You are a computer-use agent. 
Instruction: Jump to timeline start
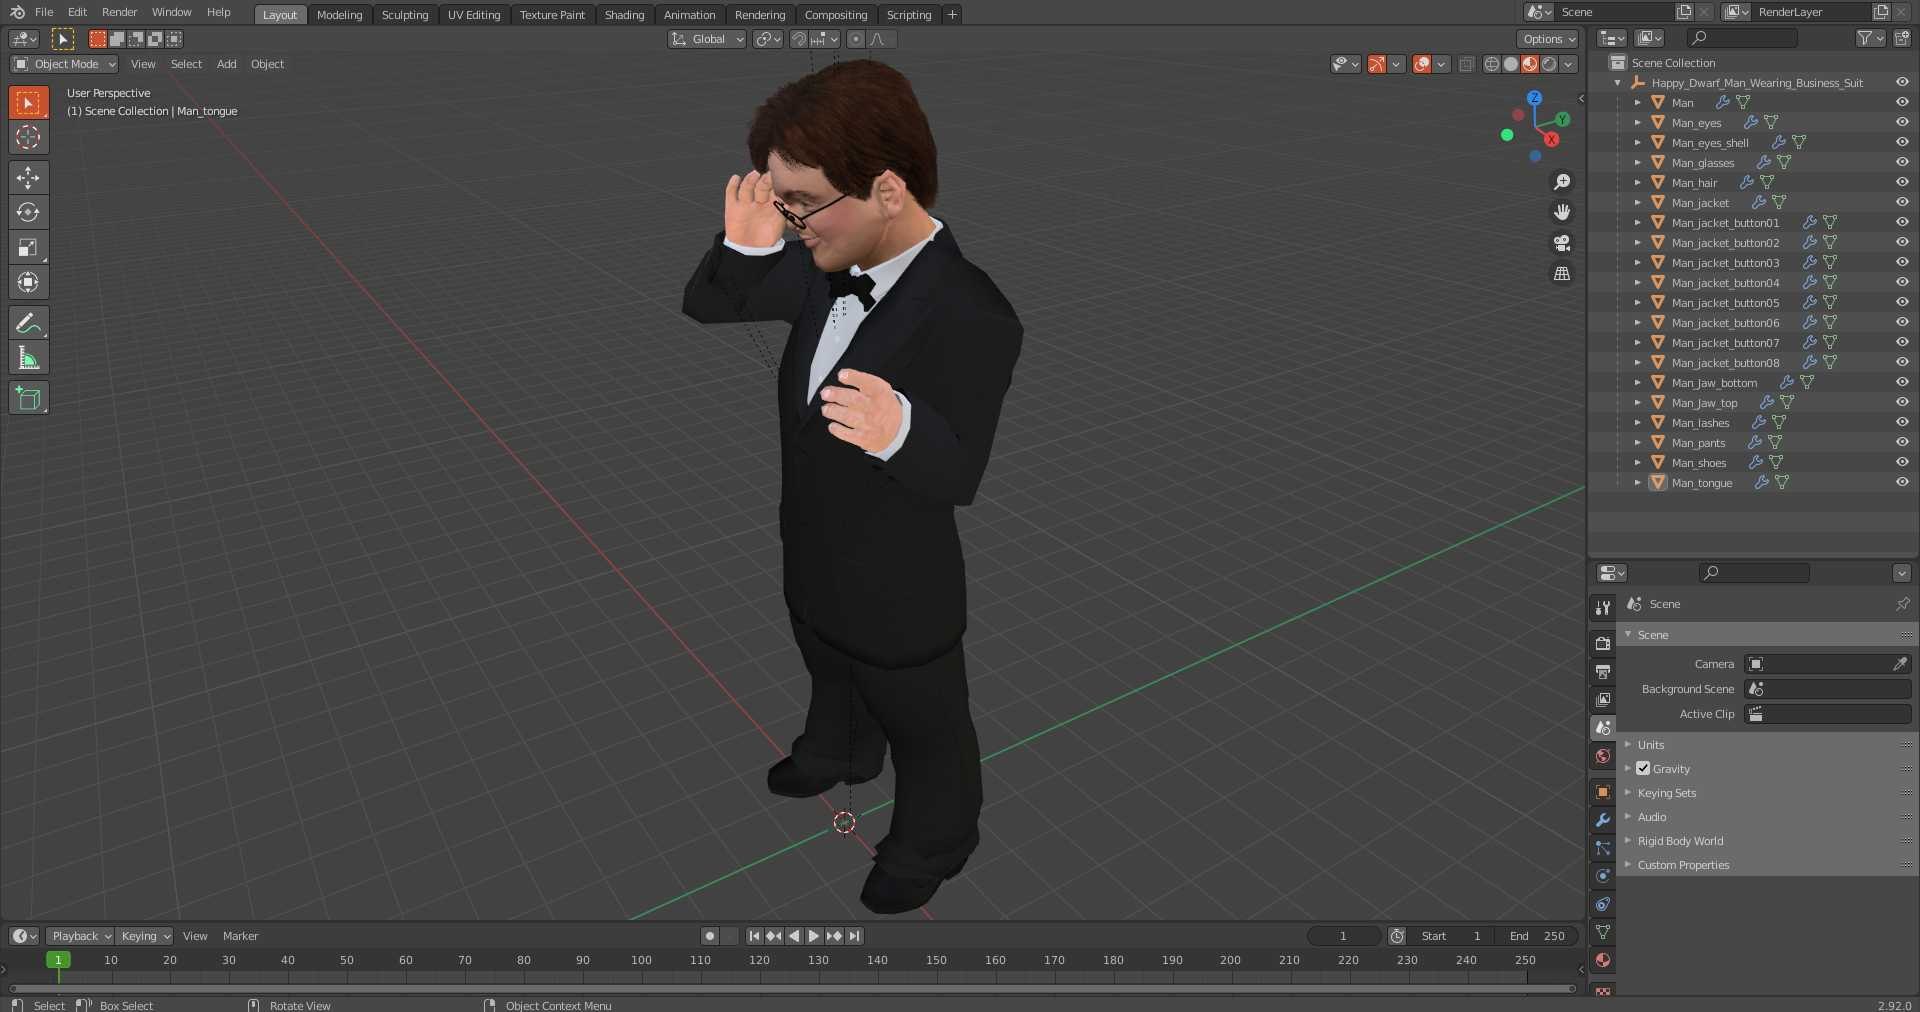tap(754, 936)
